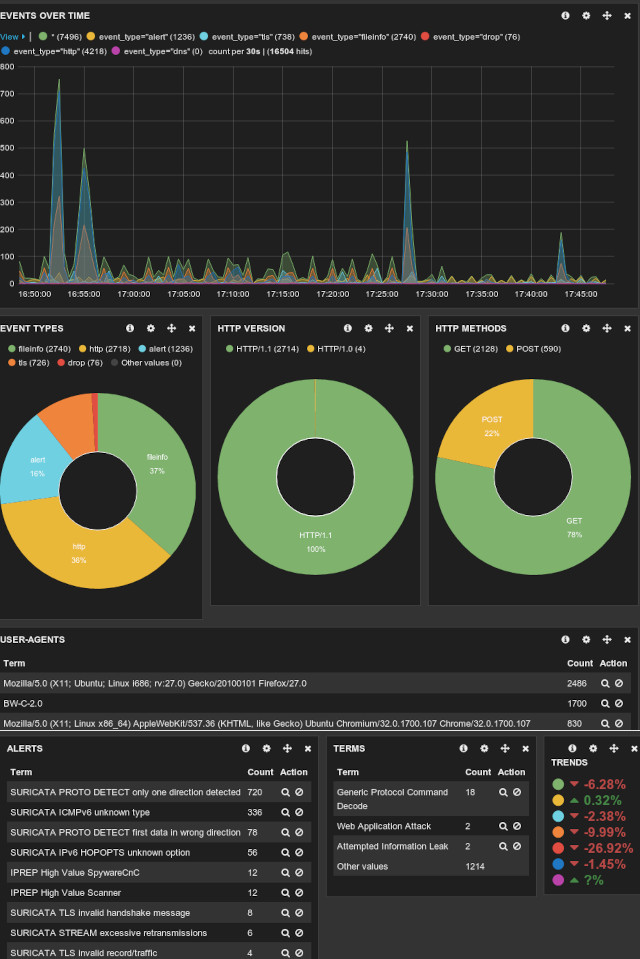The height and width of the screenshot is (959, 640).
Task: Exclude BW-C-2.0 user-agent with the ban icon
Action: [x=619, y=703]
